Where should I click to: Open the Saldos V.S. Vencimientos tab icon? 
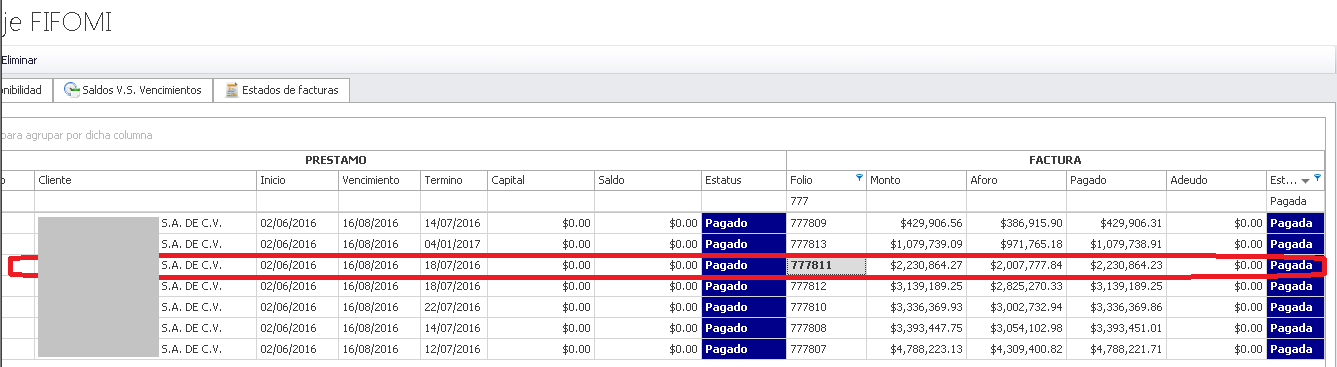[72, 90]
